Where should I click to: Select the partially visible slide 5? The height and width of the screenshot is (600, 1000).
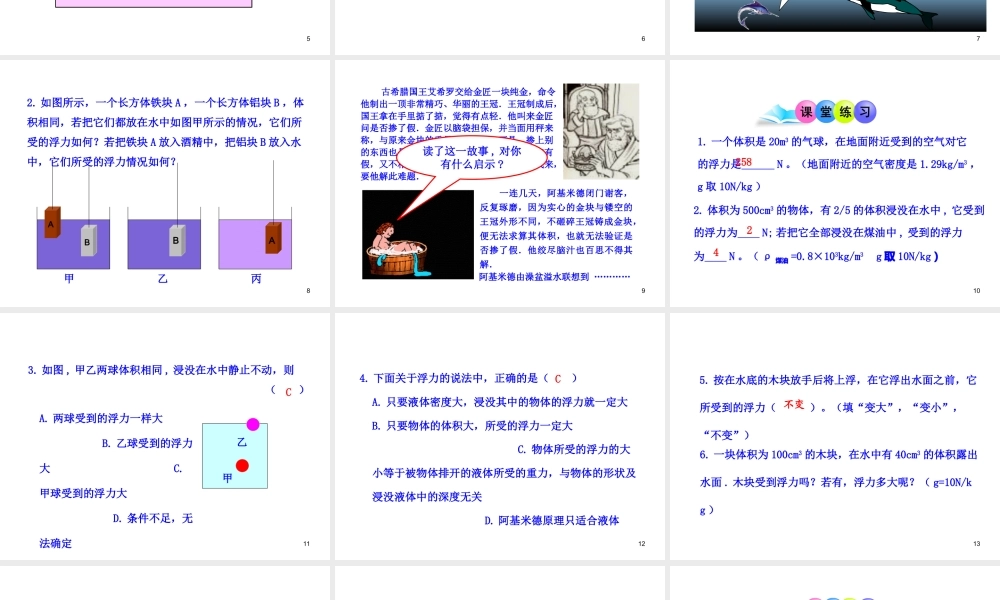[165, 27]
